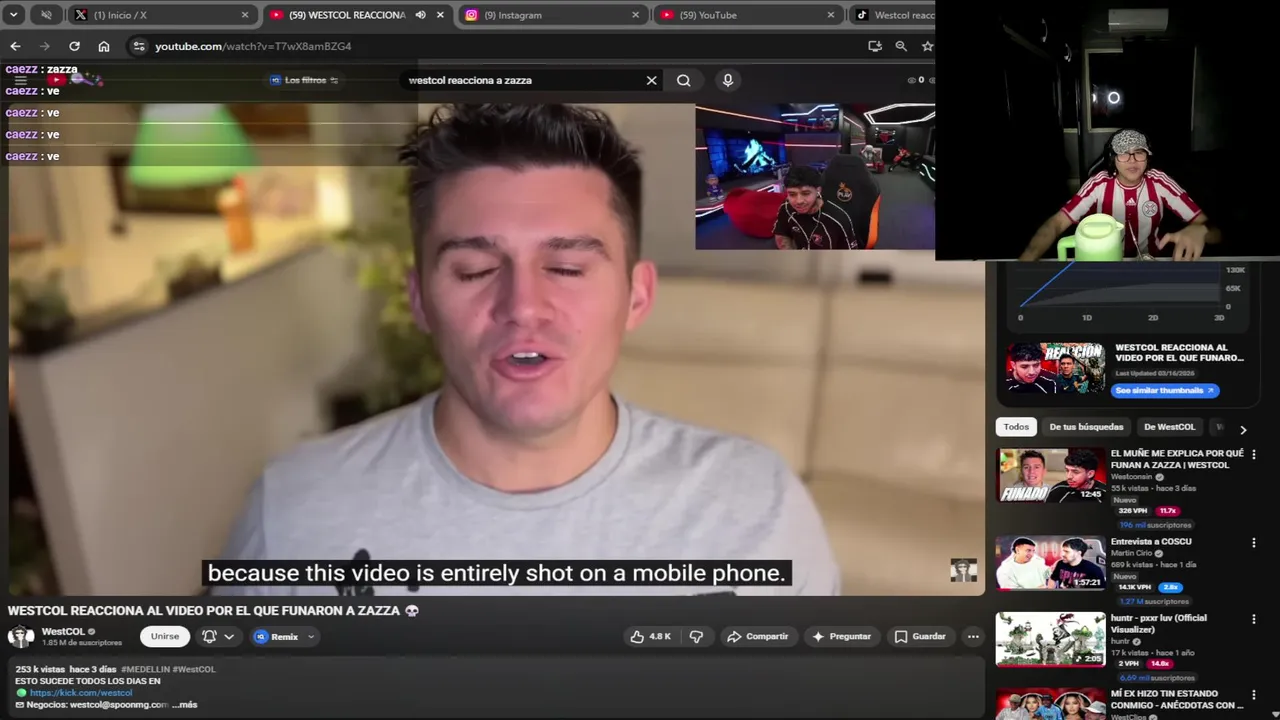Click the Preguntar button
Image resolution: width=1280 pixels, height=720 pixels.
(841, 636)
